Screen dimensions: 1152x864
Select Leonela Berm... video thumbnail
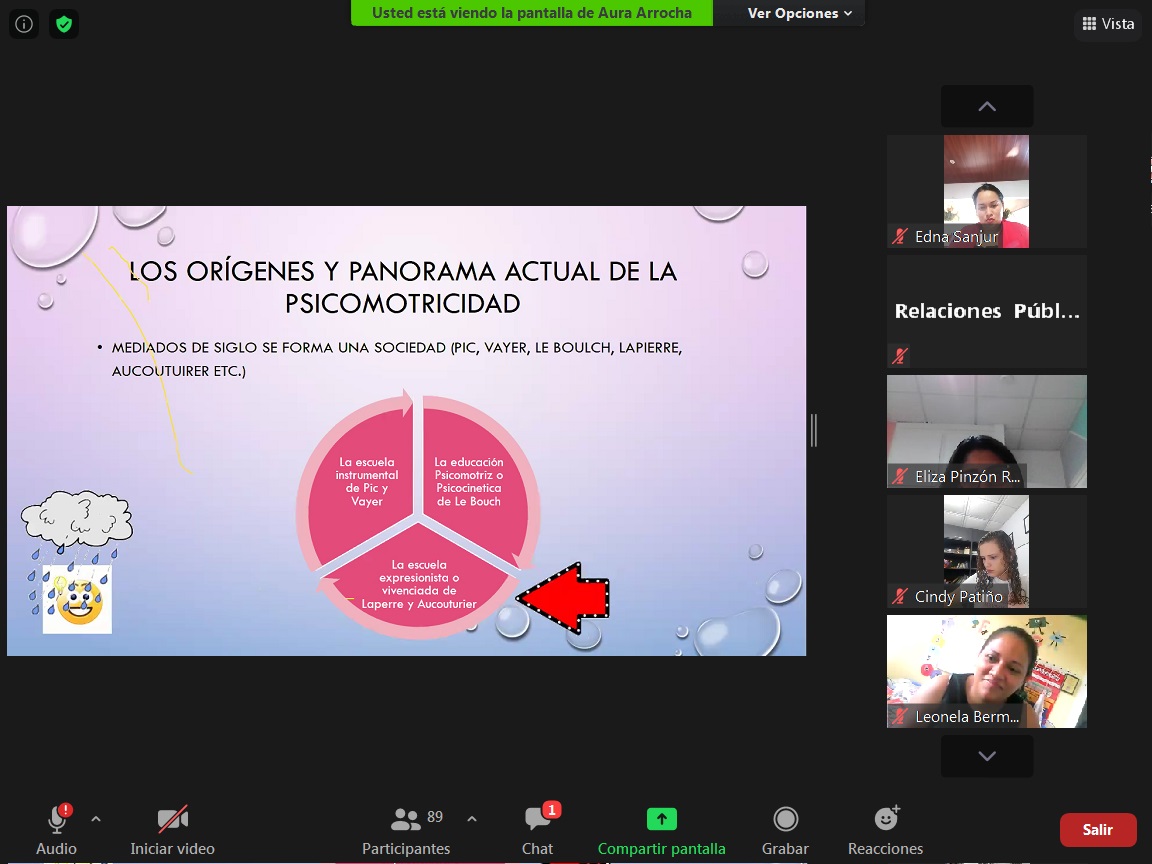pos(987,672)
